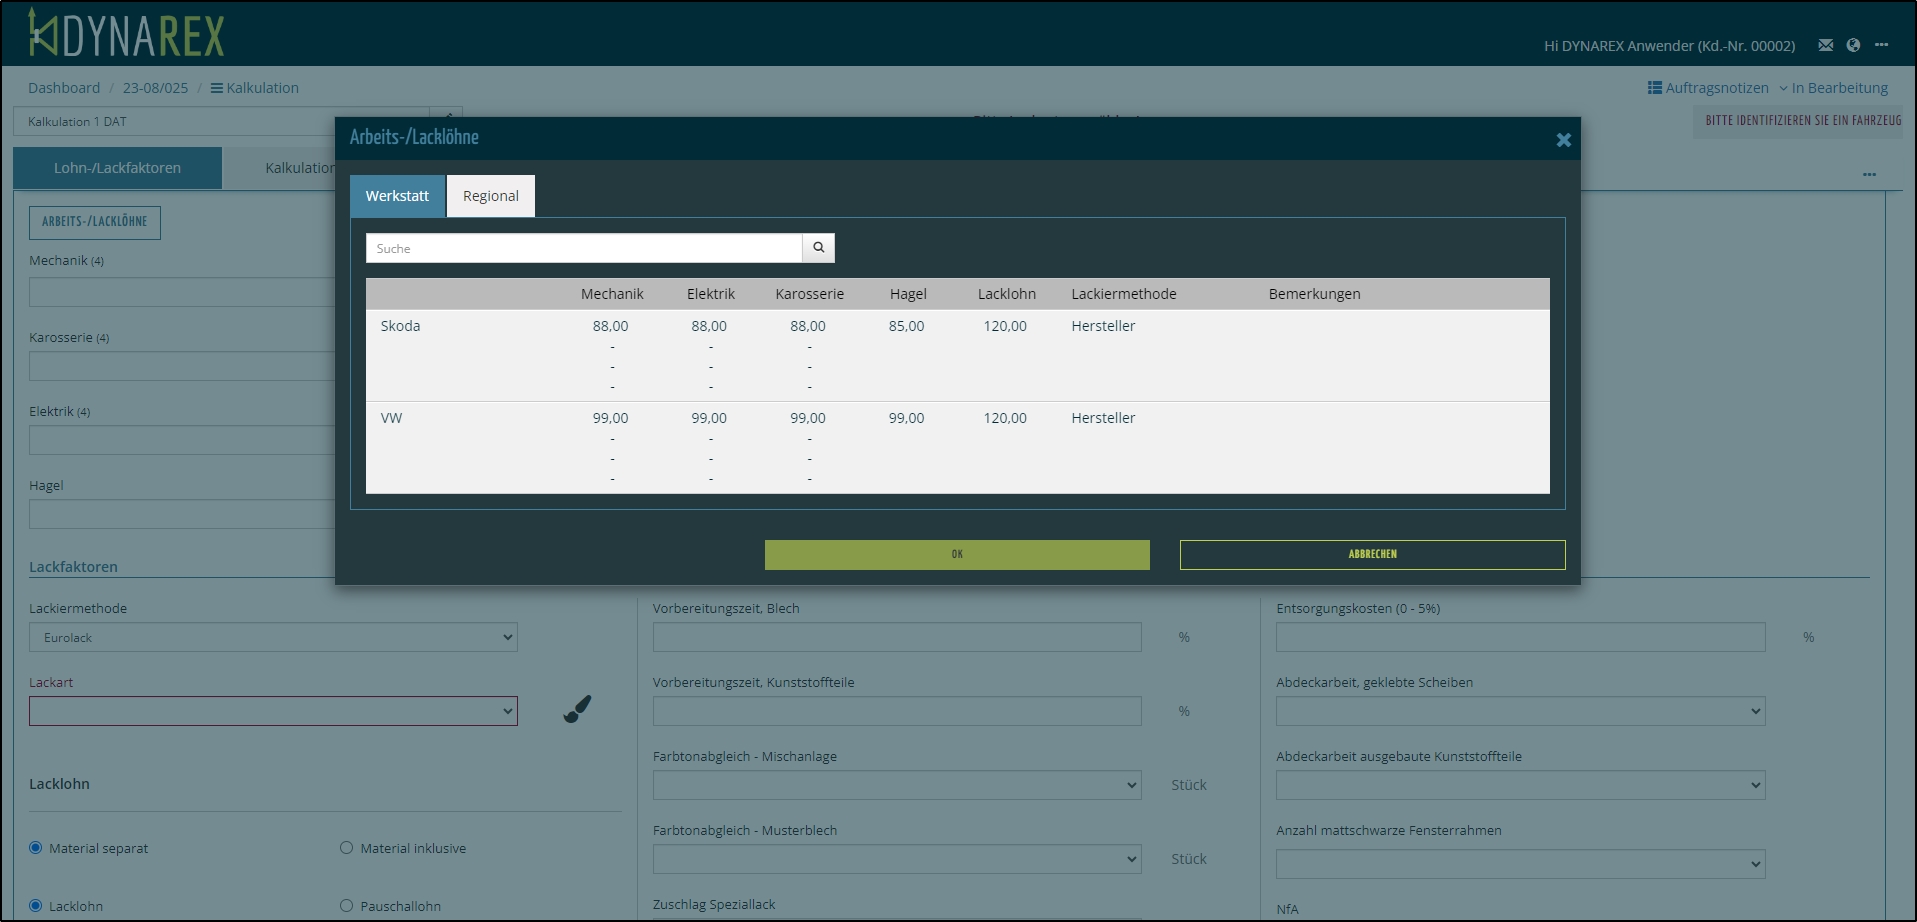The width and height of the screenshot is (1917, 922).
Task: Open the Lackart dropdown
Action: 273,711
